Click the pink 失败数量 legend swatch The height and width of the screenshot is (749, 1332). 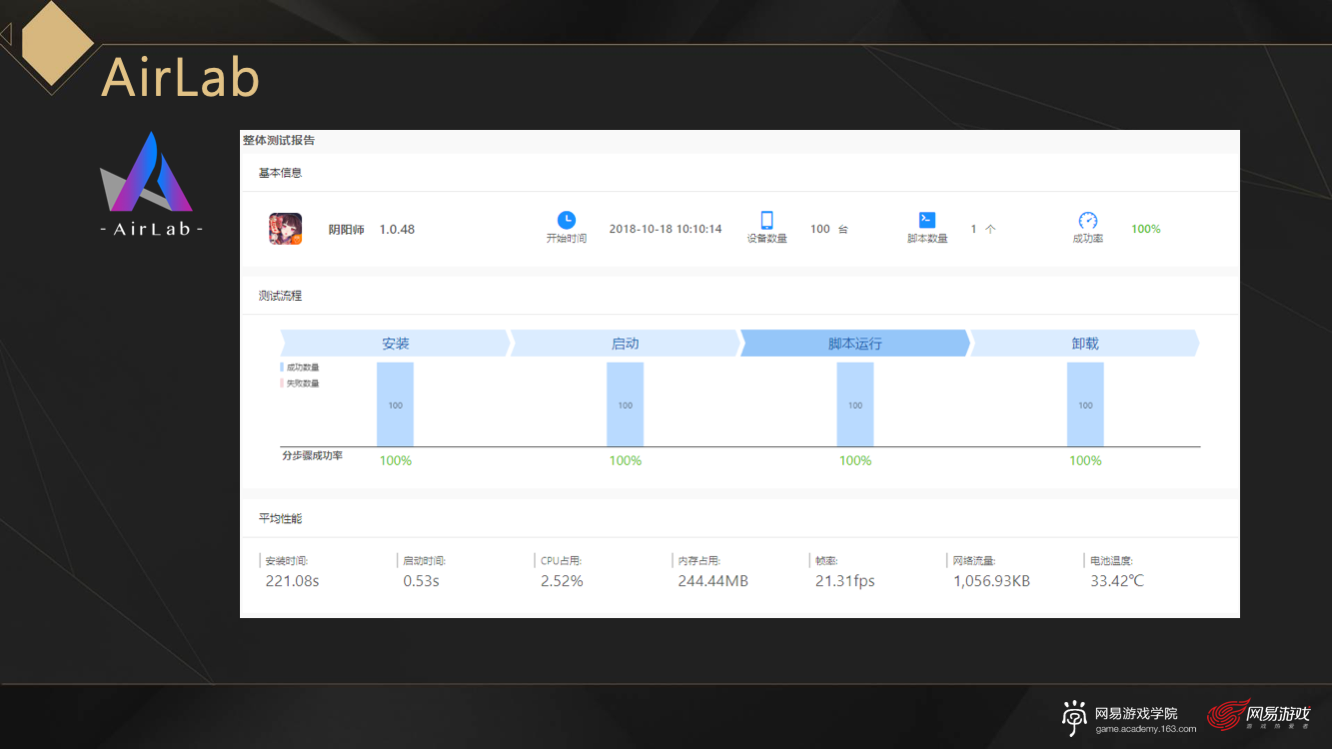pos(282,383)
